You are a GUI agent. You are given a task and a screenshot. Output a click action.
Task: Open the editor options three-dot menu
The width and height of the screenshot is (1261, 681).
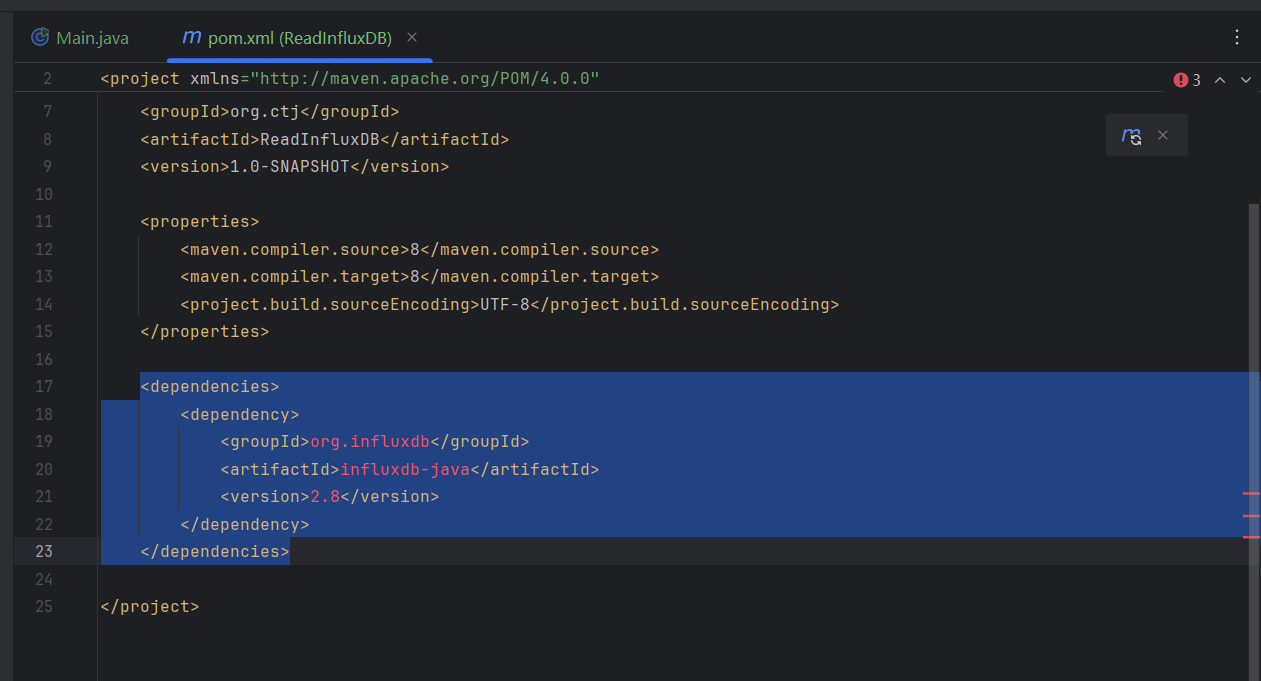(1237, 36)
